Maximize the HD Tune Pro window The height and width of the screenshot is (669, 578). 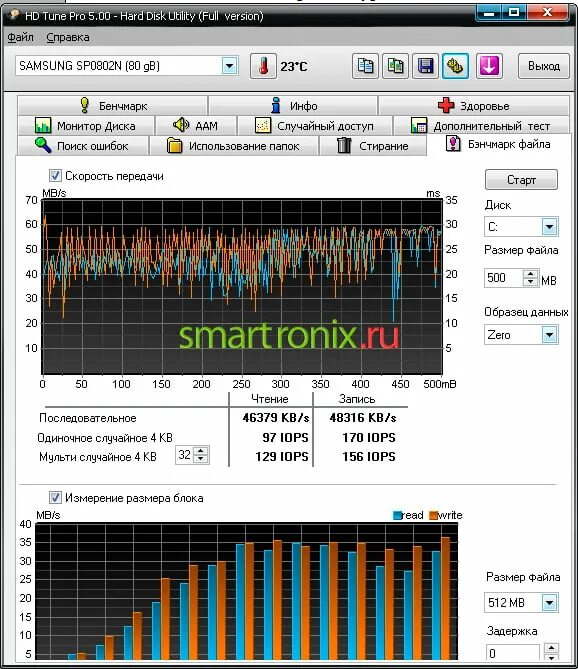pyautogui.click(x=514, y=12)
